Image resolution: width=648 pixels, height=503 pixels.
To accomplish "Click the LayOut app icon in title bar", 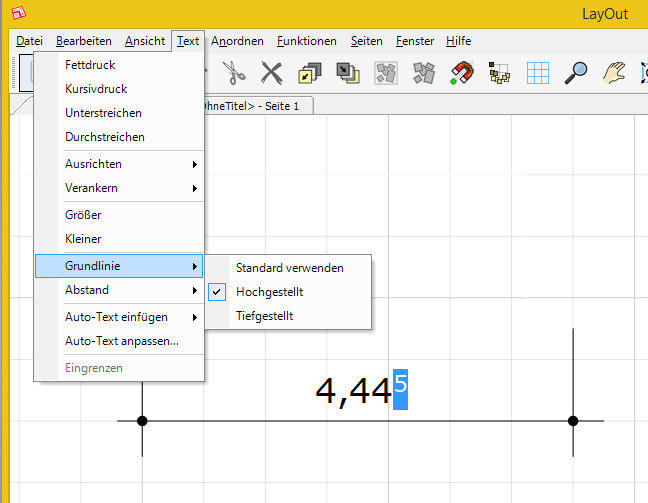I will (18, 14).
